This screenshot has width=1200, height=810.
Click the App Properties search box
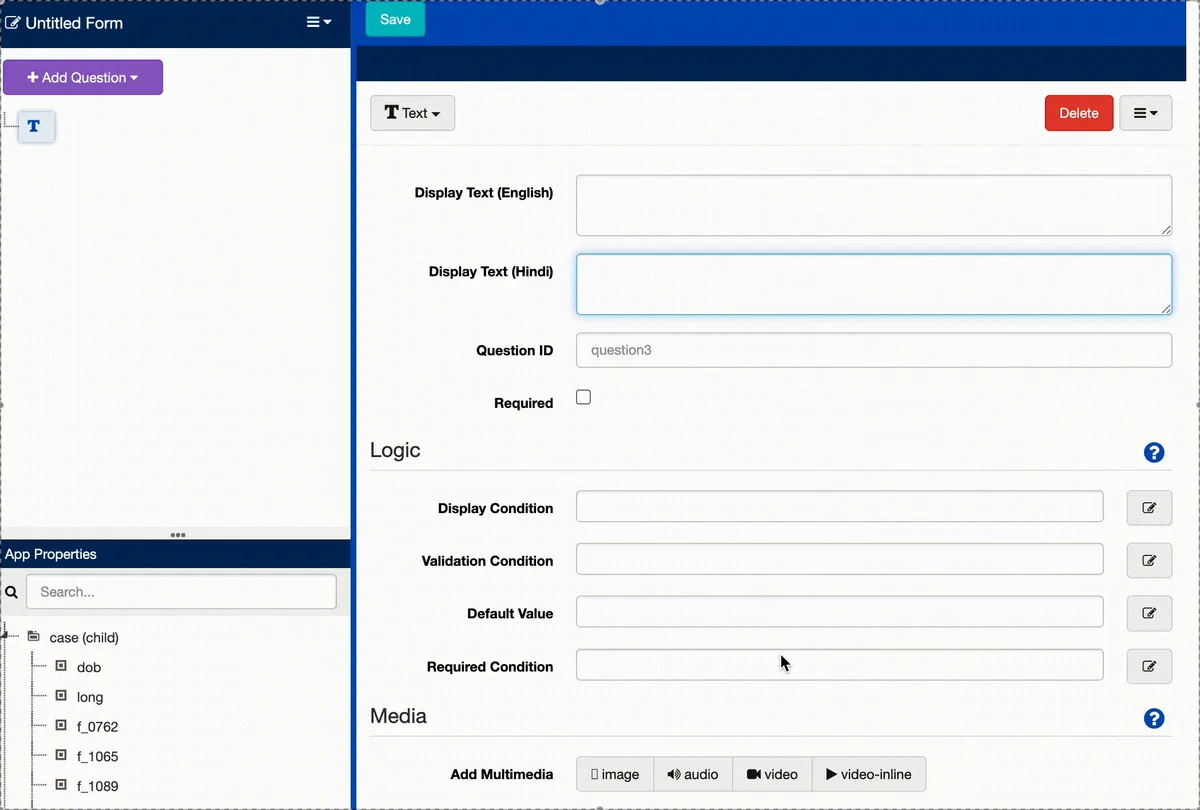(x=181, y=592)
